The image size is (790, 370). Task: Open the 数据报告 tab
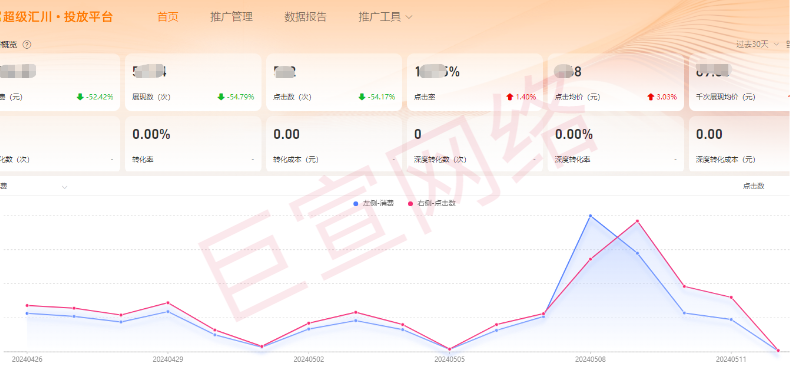[305, 17]
